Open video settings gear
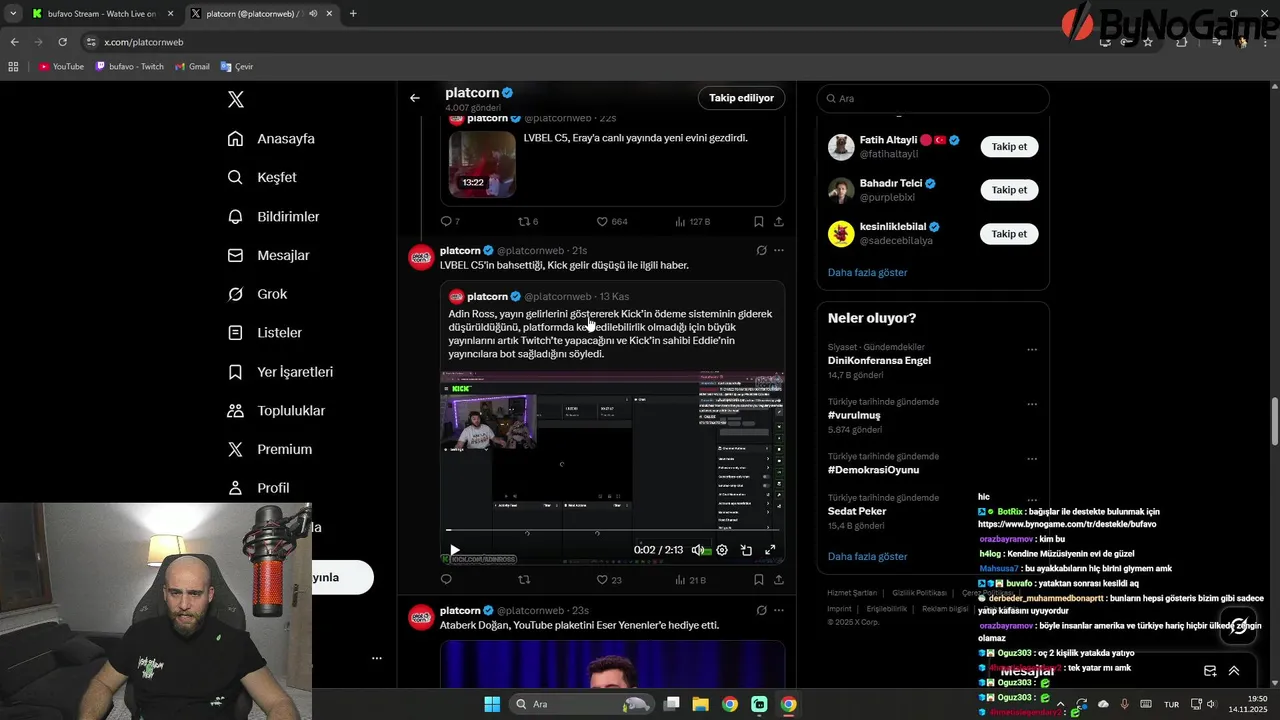 coord(722,550)
